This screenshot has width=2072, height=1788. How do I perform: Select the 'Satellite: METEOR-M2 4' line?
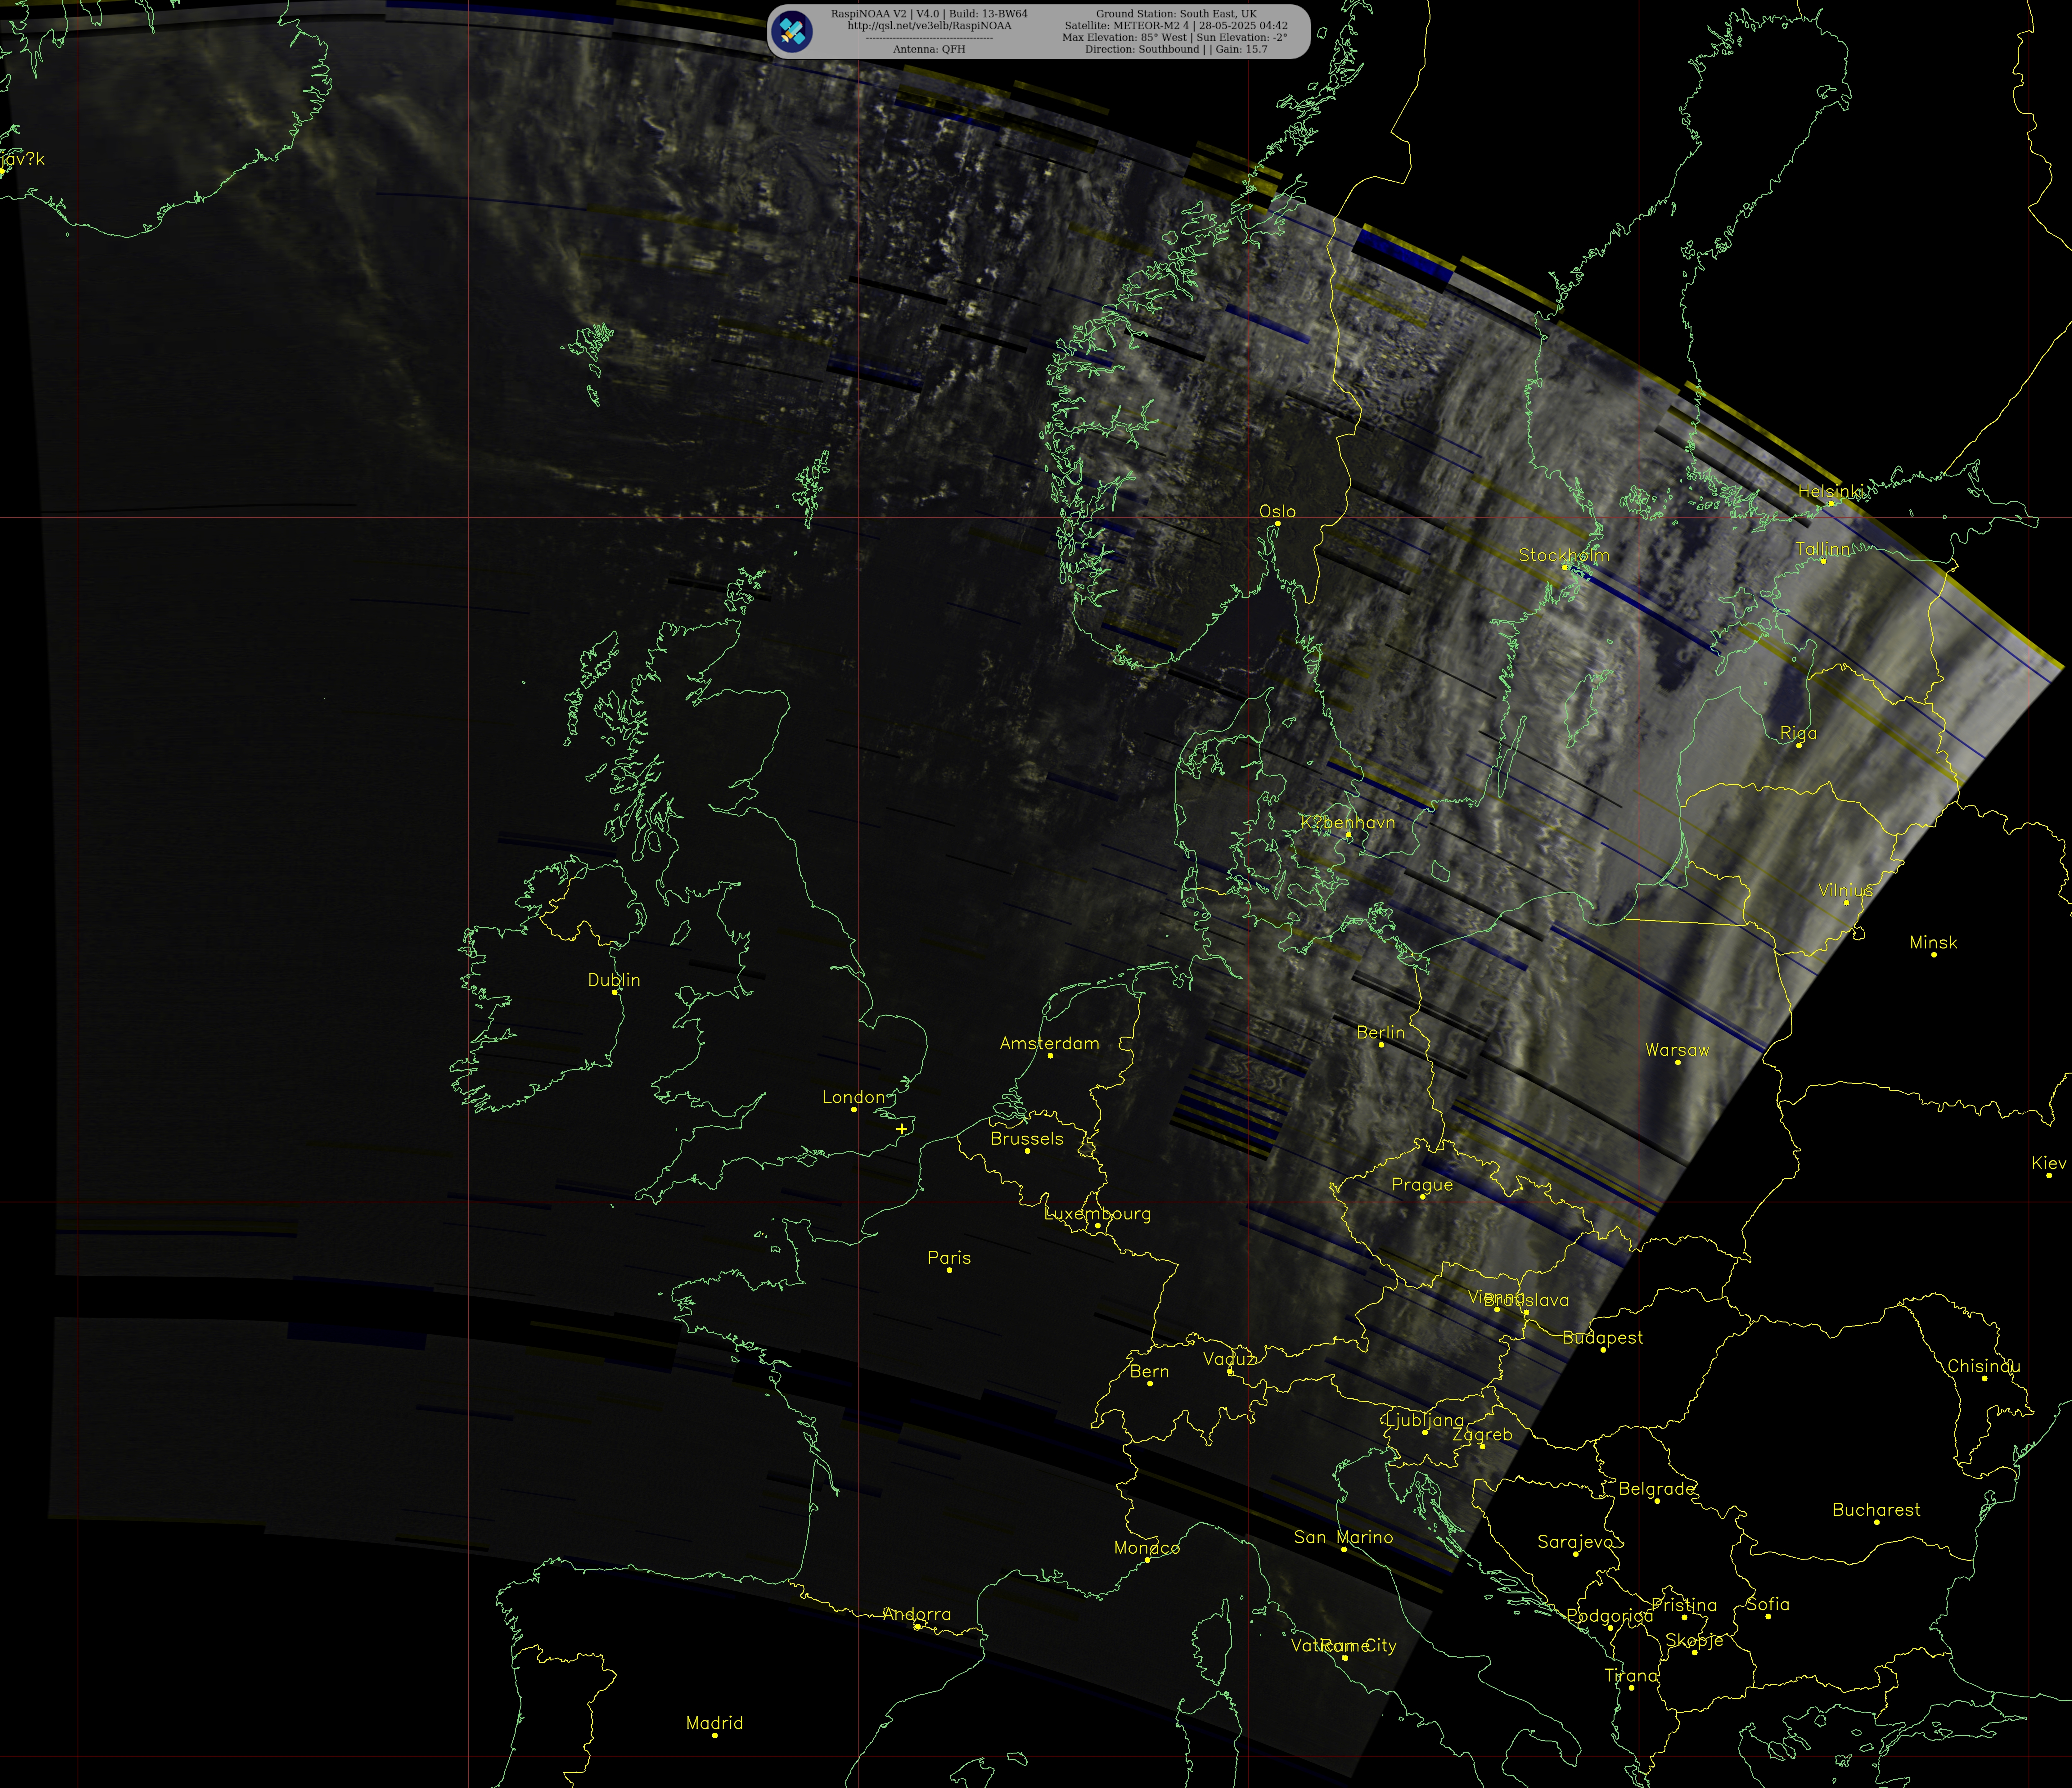pos(1176,26)
